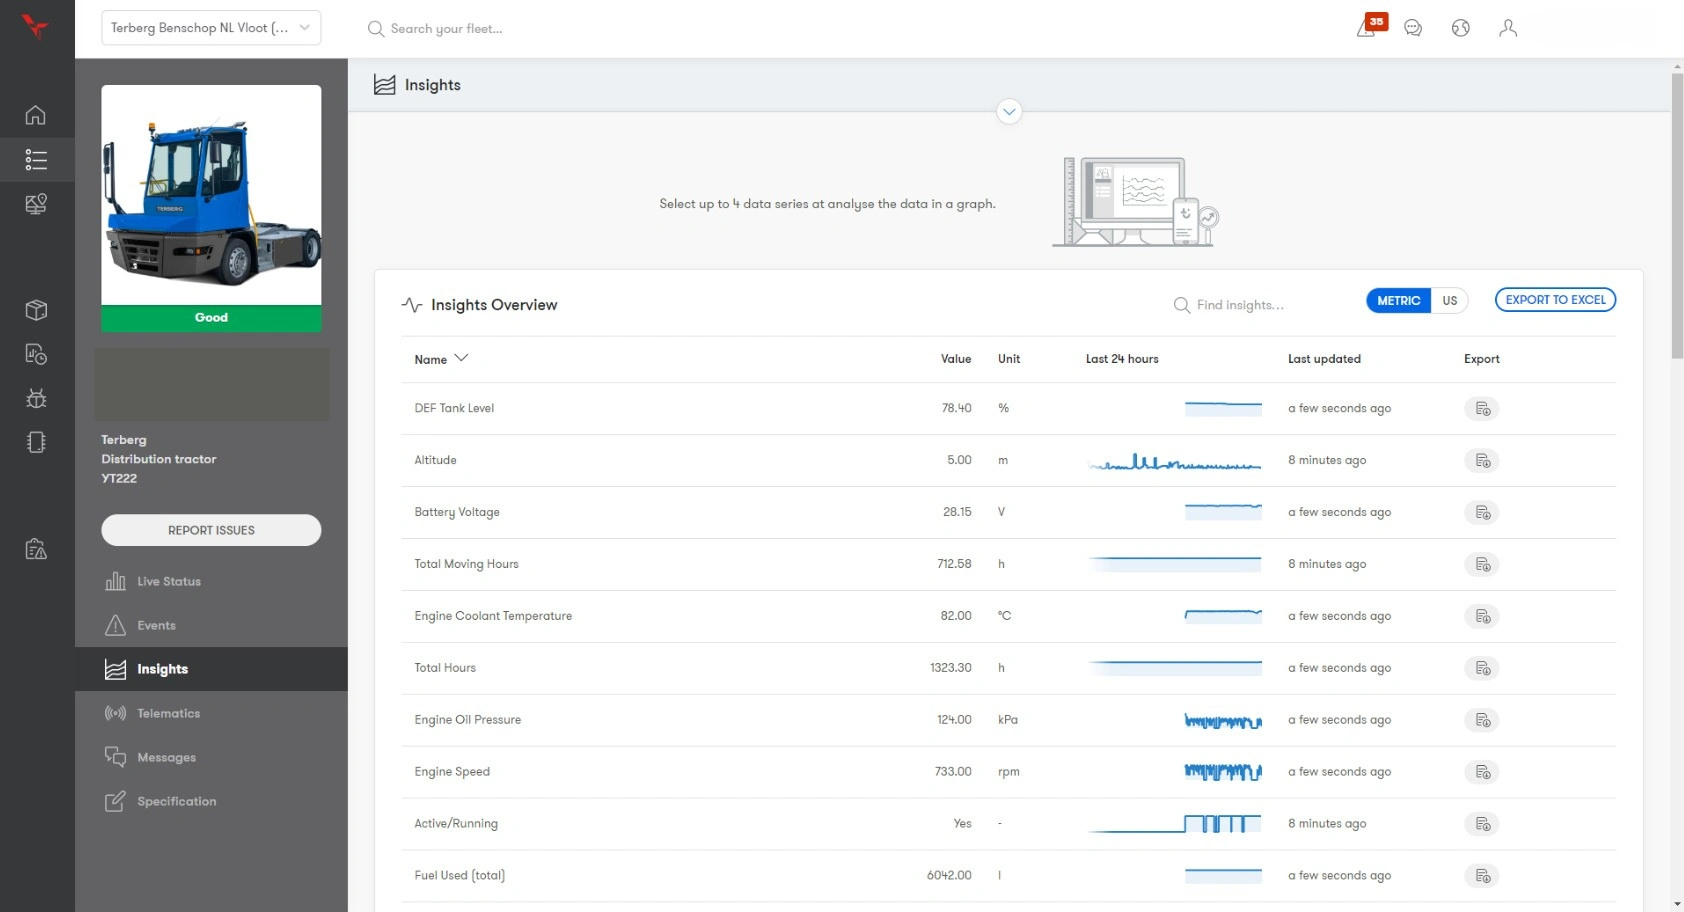Select the Total Hours row name

445,668
